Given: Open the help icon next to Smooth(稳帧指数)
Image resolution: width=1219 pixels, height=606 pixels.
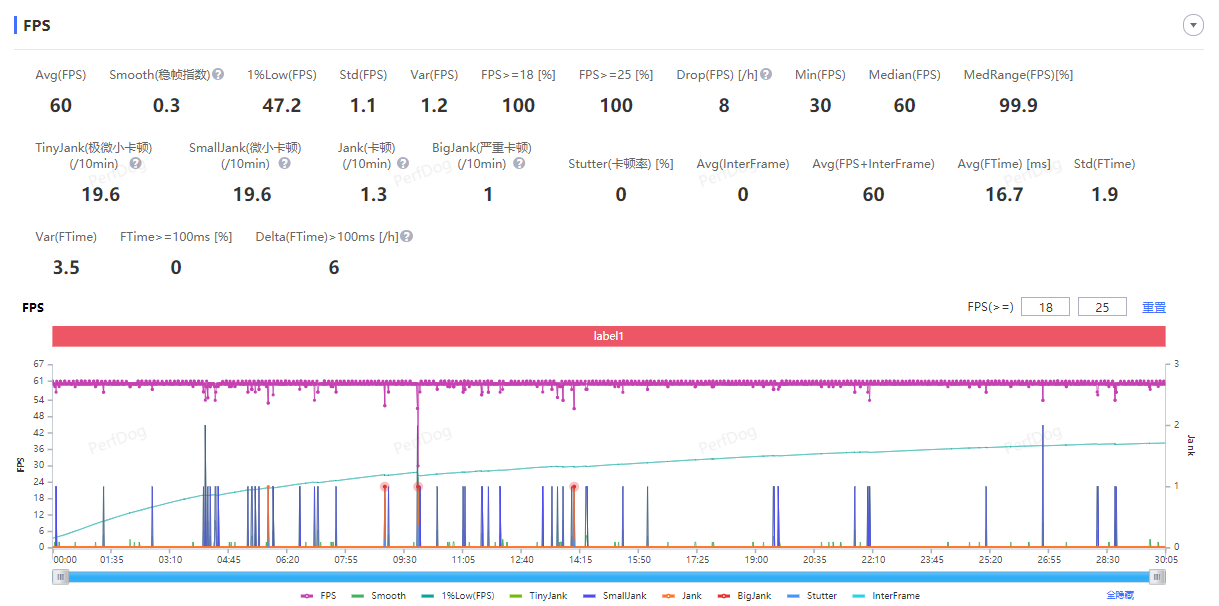Looking at the screenshot, I should [x=218, y=75].
